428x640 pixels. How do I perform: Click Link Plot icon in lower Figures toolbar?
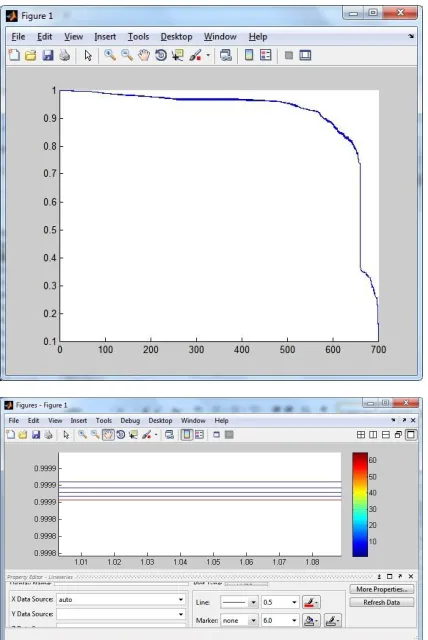(x=169, y=435)
